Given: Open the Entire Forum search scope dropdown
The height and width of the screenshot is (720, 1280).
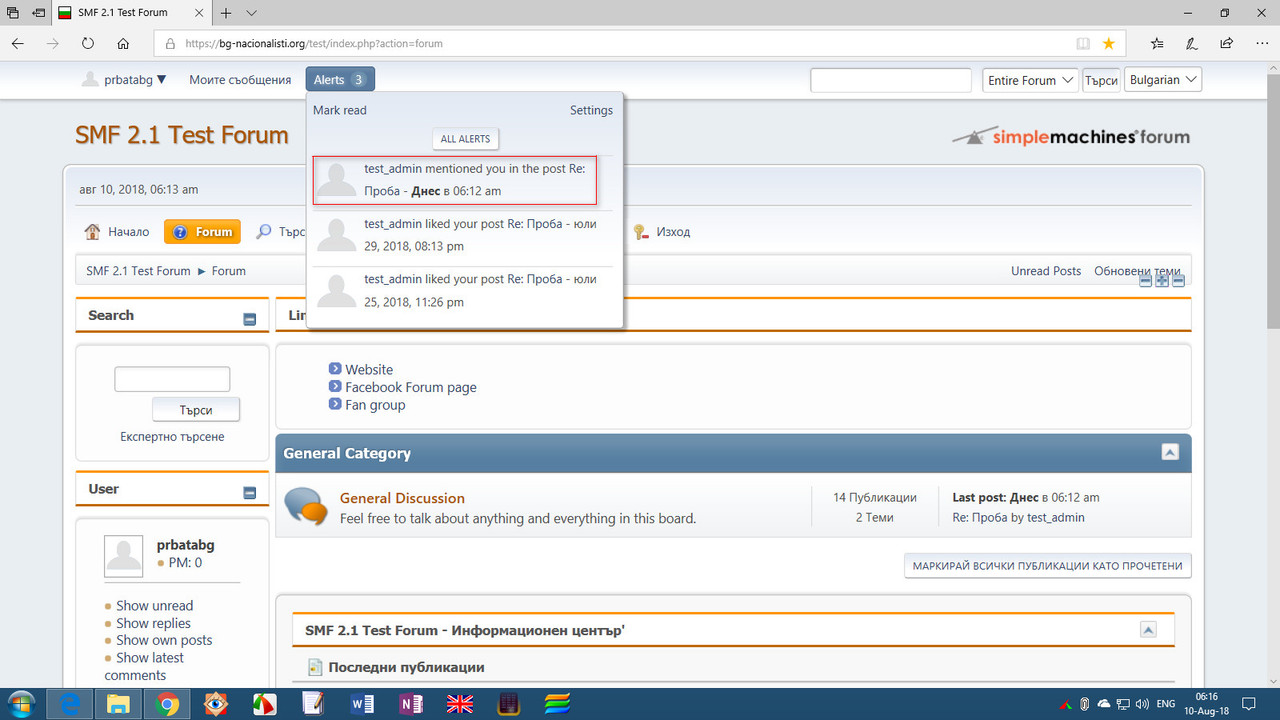Looking at the screenshot, I should click(1029, 80).
